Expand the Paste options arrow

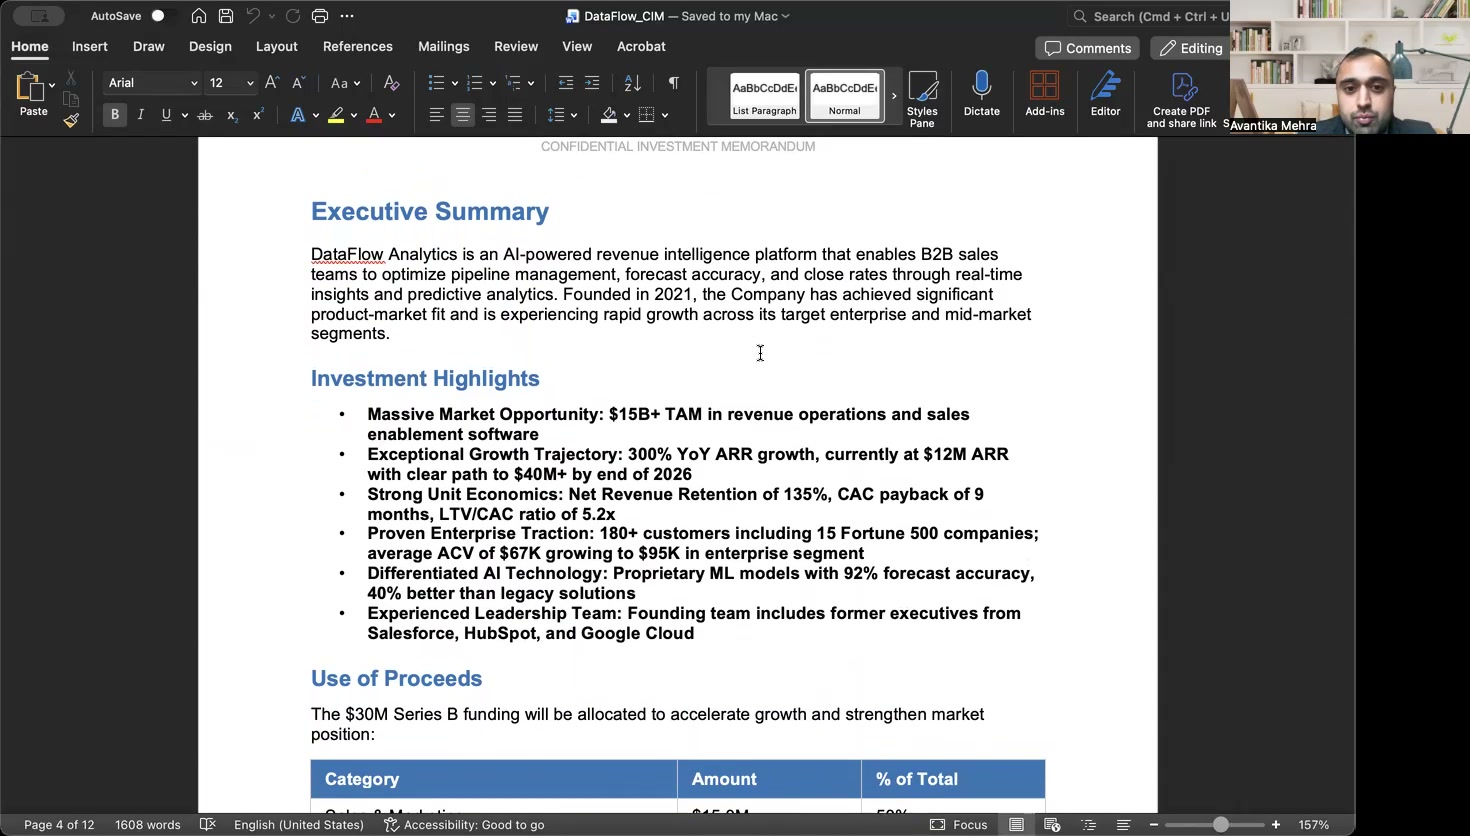52,85
